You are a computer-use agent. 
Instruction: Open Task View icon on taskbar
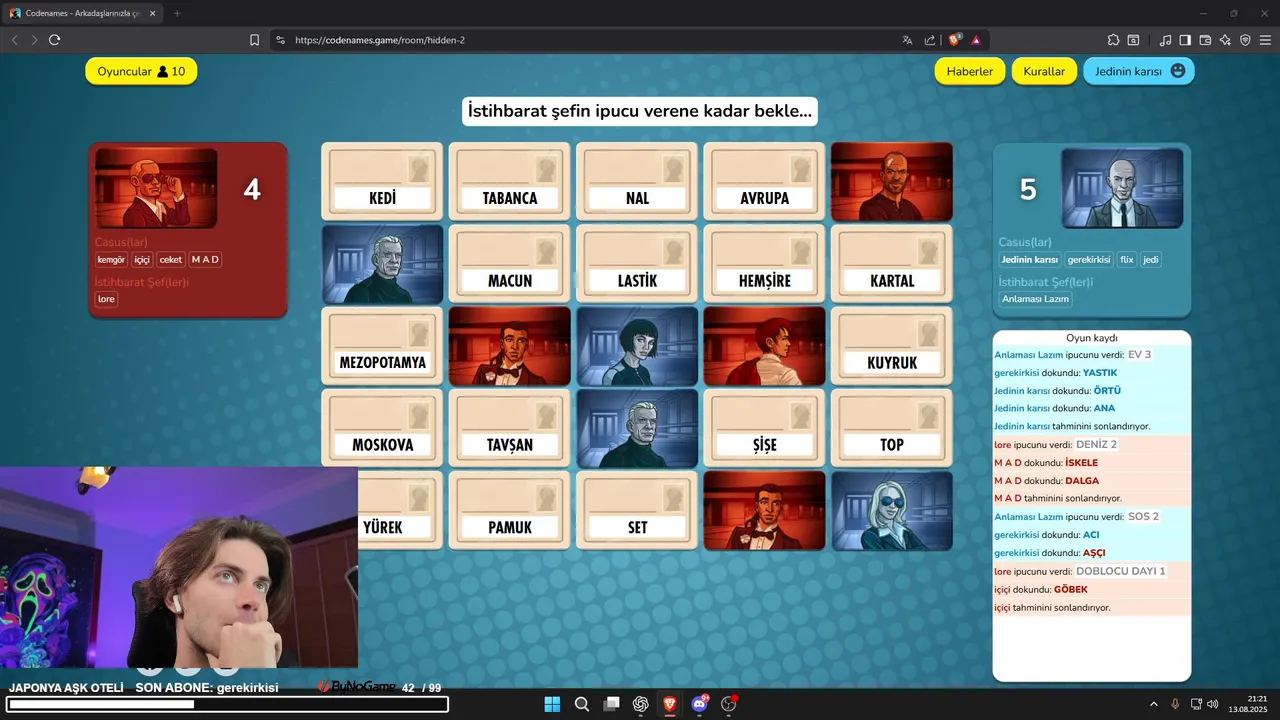[611, 704]
